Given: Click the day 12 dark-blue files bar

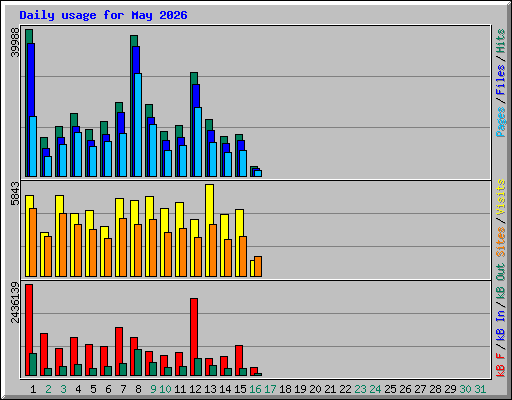Looking at the screenshot, I should tap(196, 96).
